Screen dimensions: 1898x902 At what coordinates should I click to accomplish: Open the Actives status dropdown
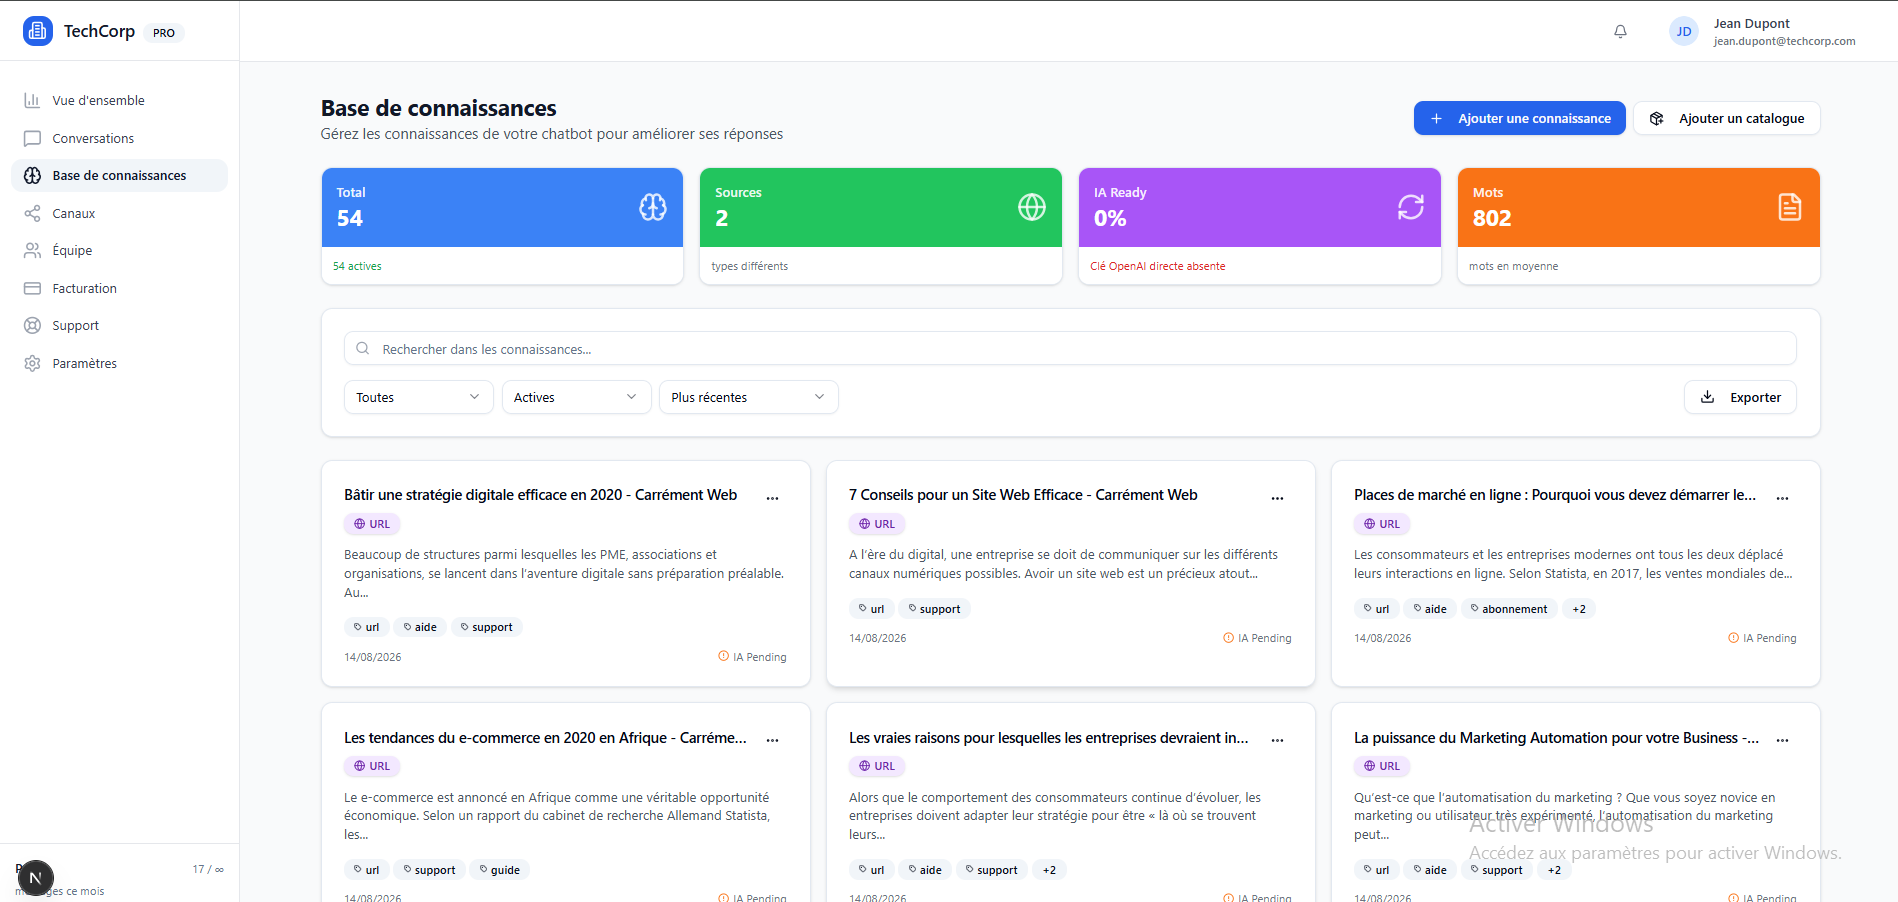(576, 397)
